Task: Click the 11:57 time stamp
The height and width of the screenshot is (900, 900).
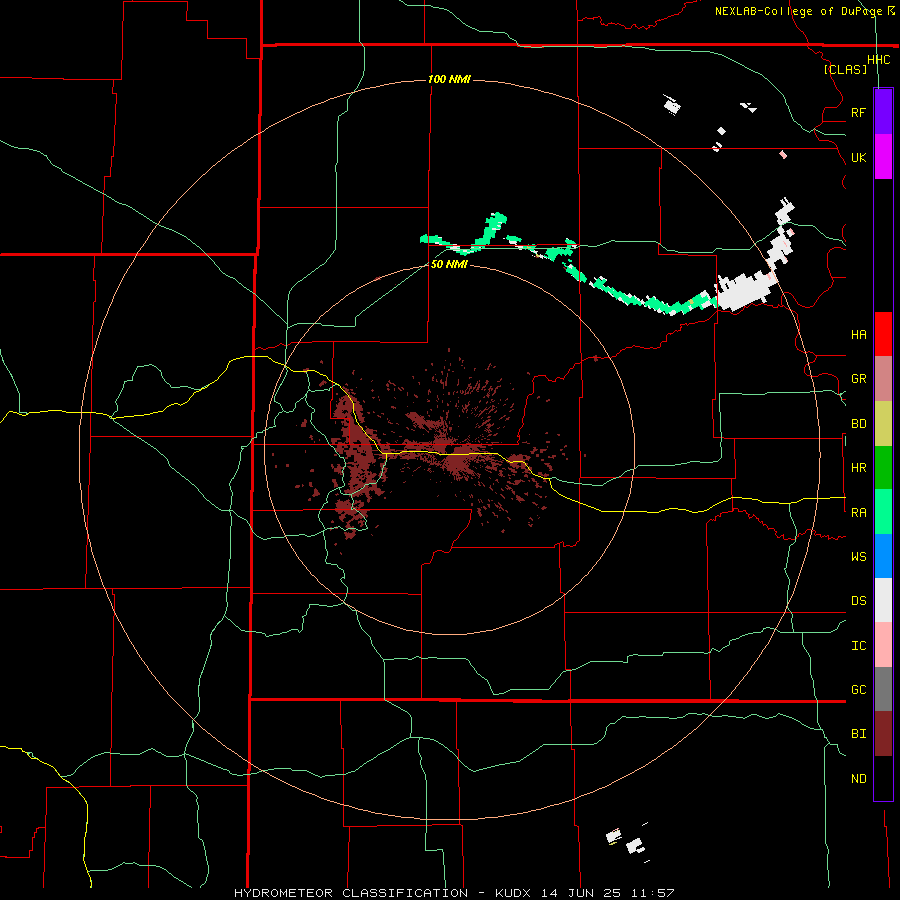Action: tap(652, 893)
